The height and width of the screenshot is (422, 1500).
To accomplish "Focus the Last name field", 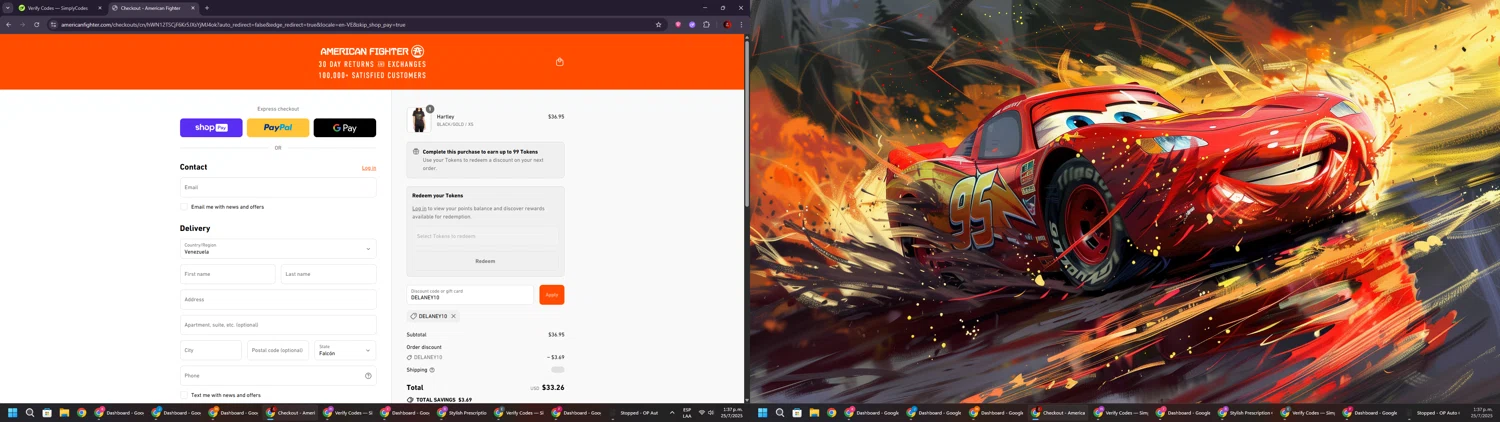I will [x=329, y=274].
